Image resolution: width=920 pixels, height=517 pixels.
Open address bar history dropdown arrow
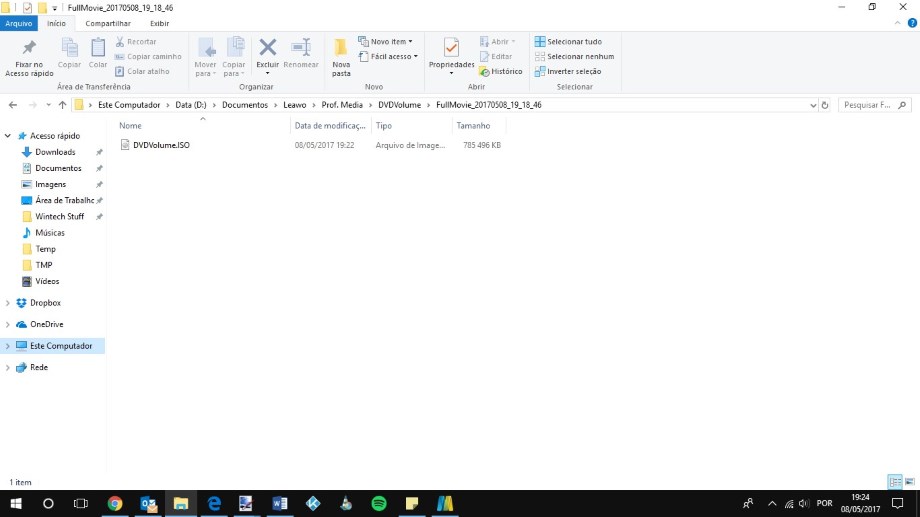[x=812, y=105]
